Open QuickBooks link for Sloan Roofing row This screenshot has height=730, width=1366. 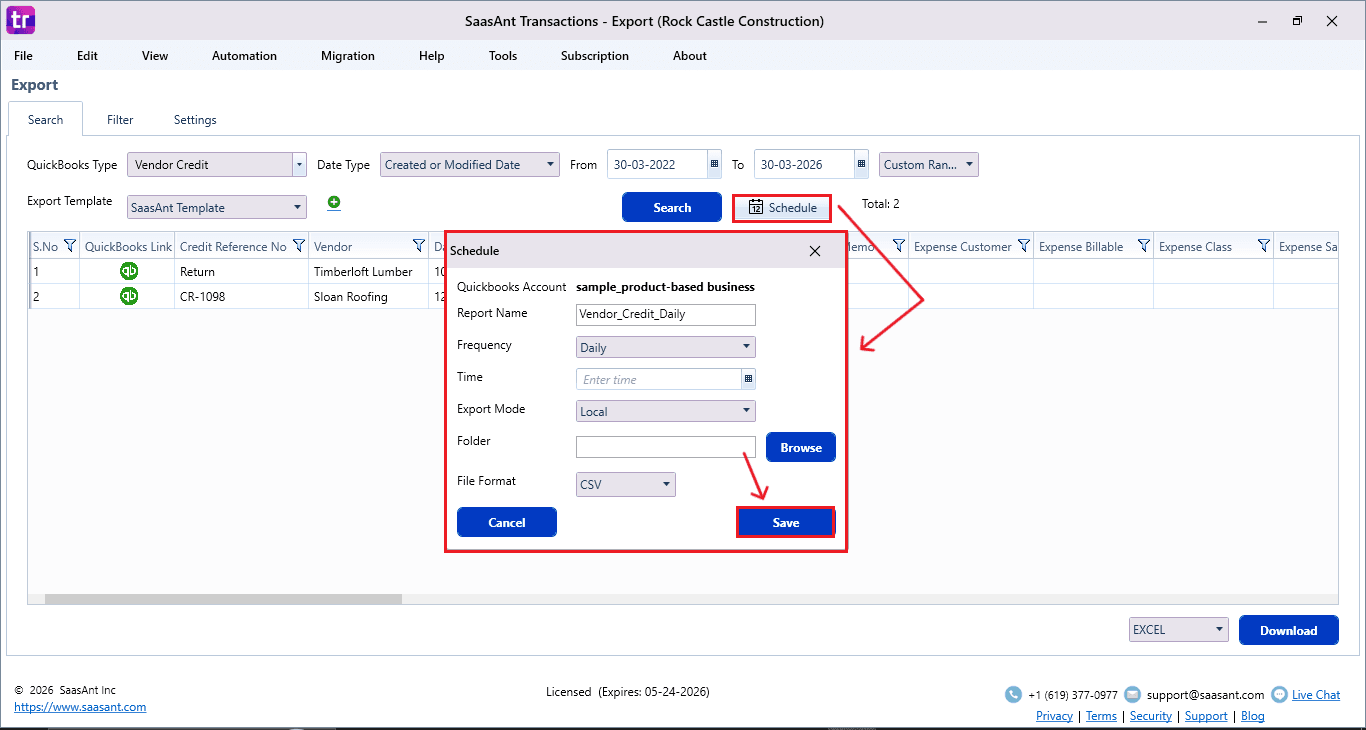tap(129, 296)
